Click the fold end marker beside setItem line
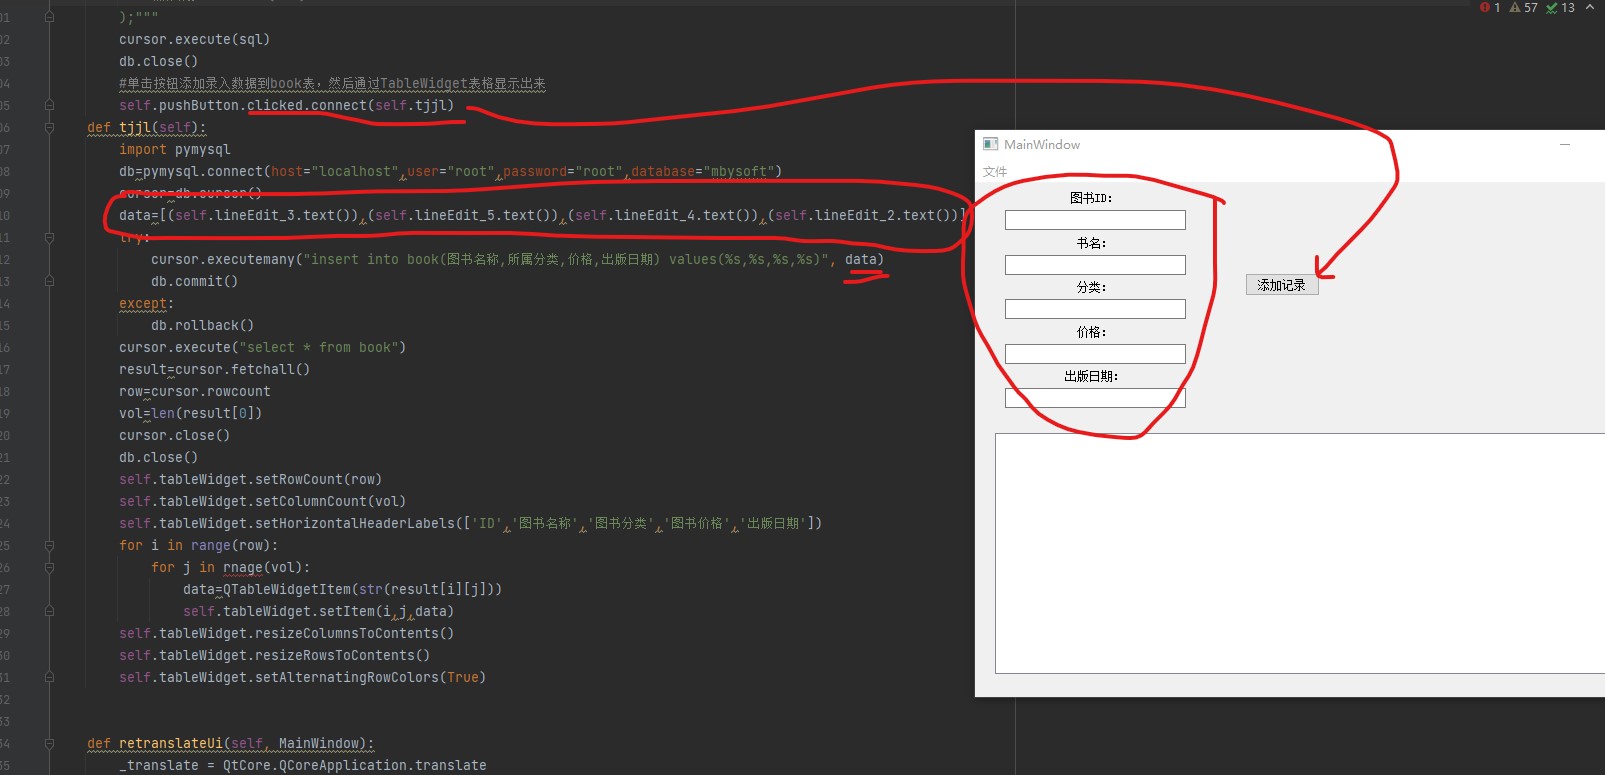Viewport: 1605px width, 775px height. [49, 611]
